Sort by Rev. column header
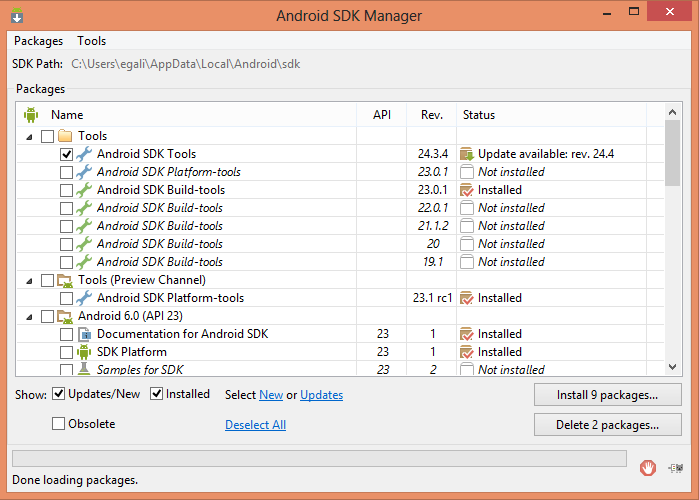This screenshot has width=699, height=500. [432, 115]
